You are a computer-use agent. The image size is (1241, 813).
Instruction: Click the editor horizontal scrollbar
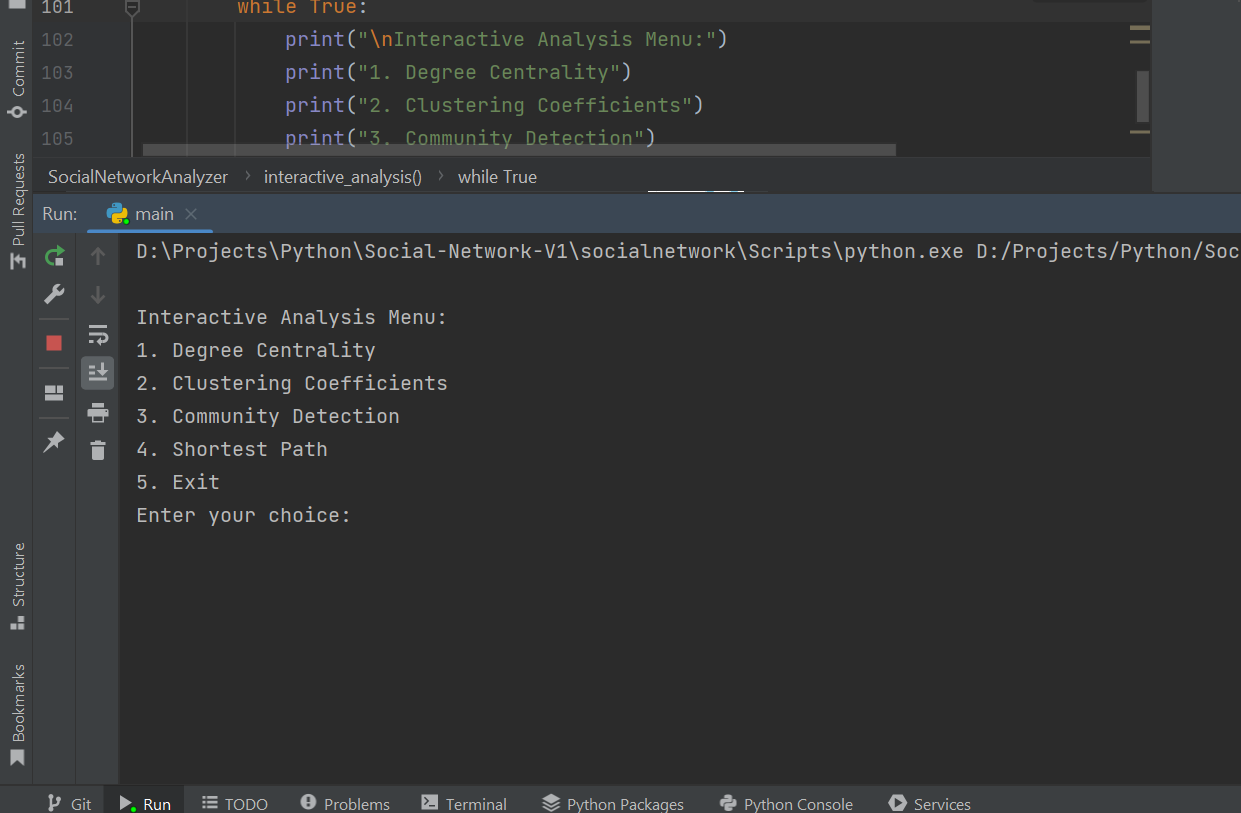[x=519, y=150]
